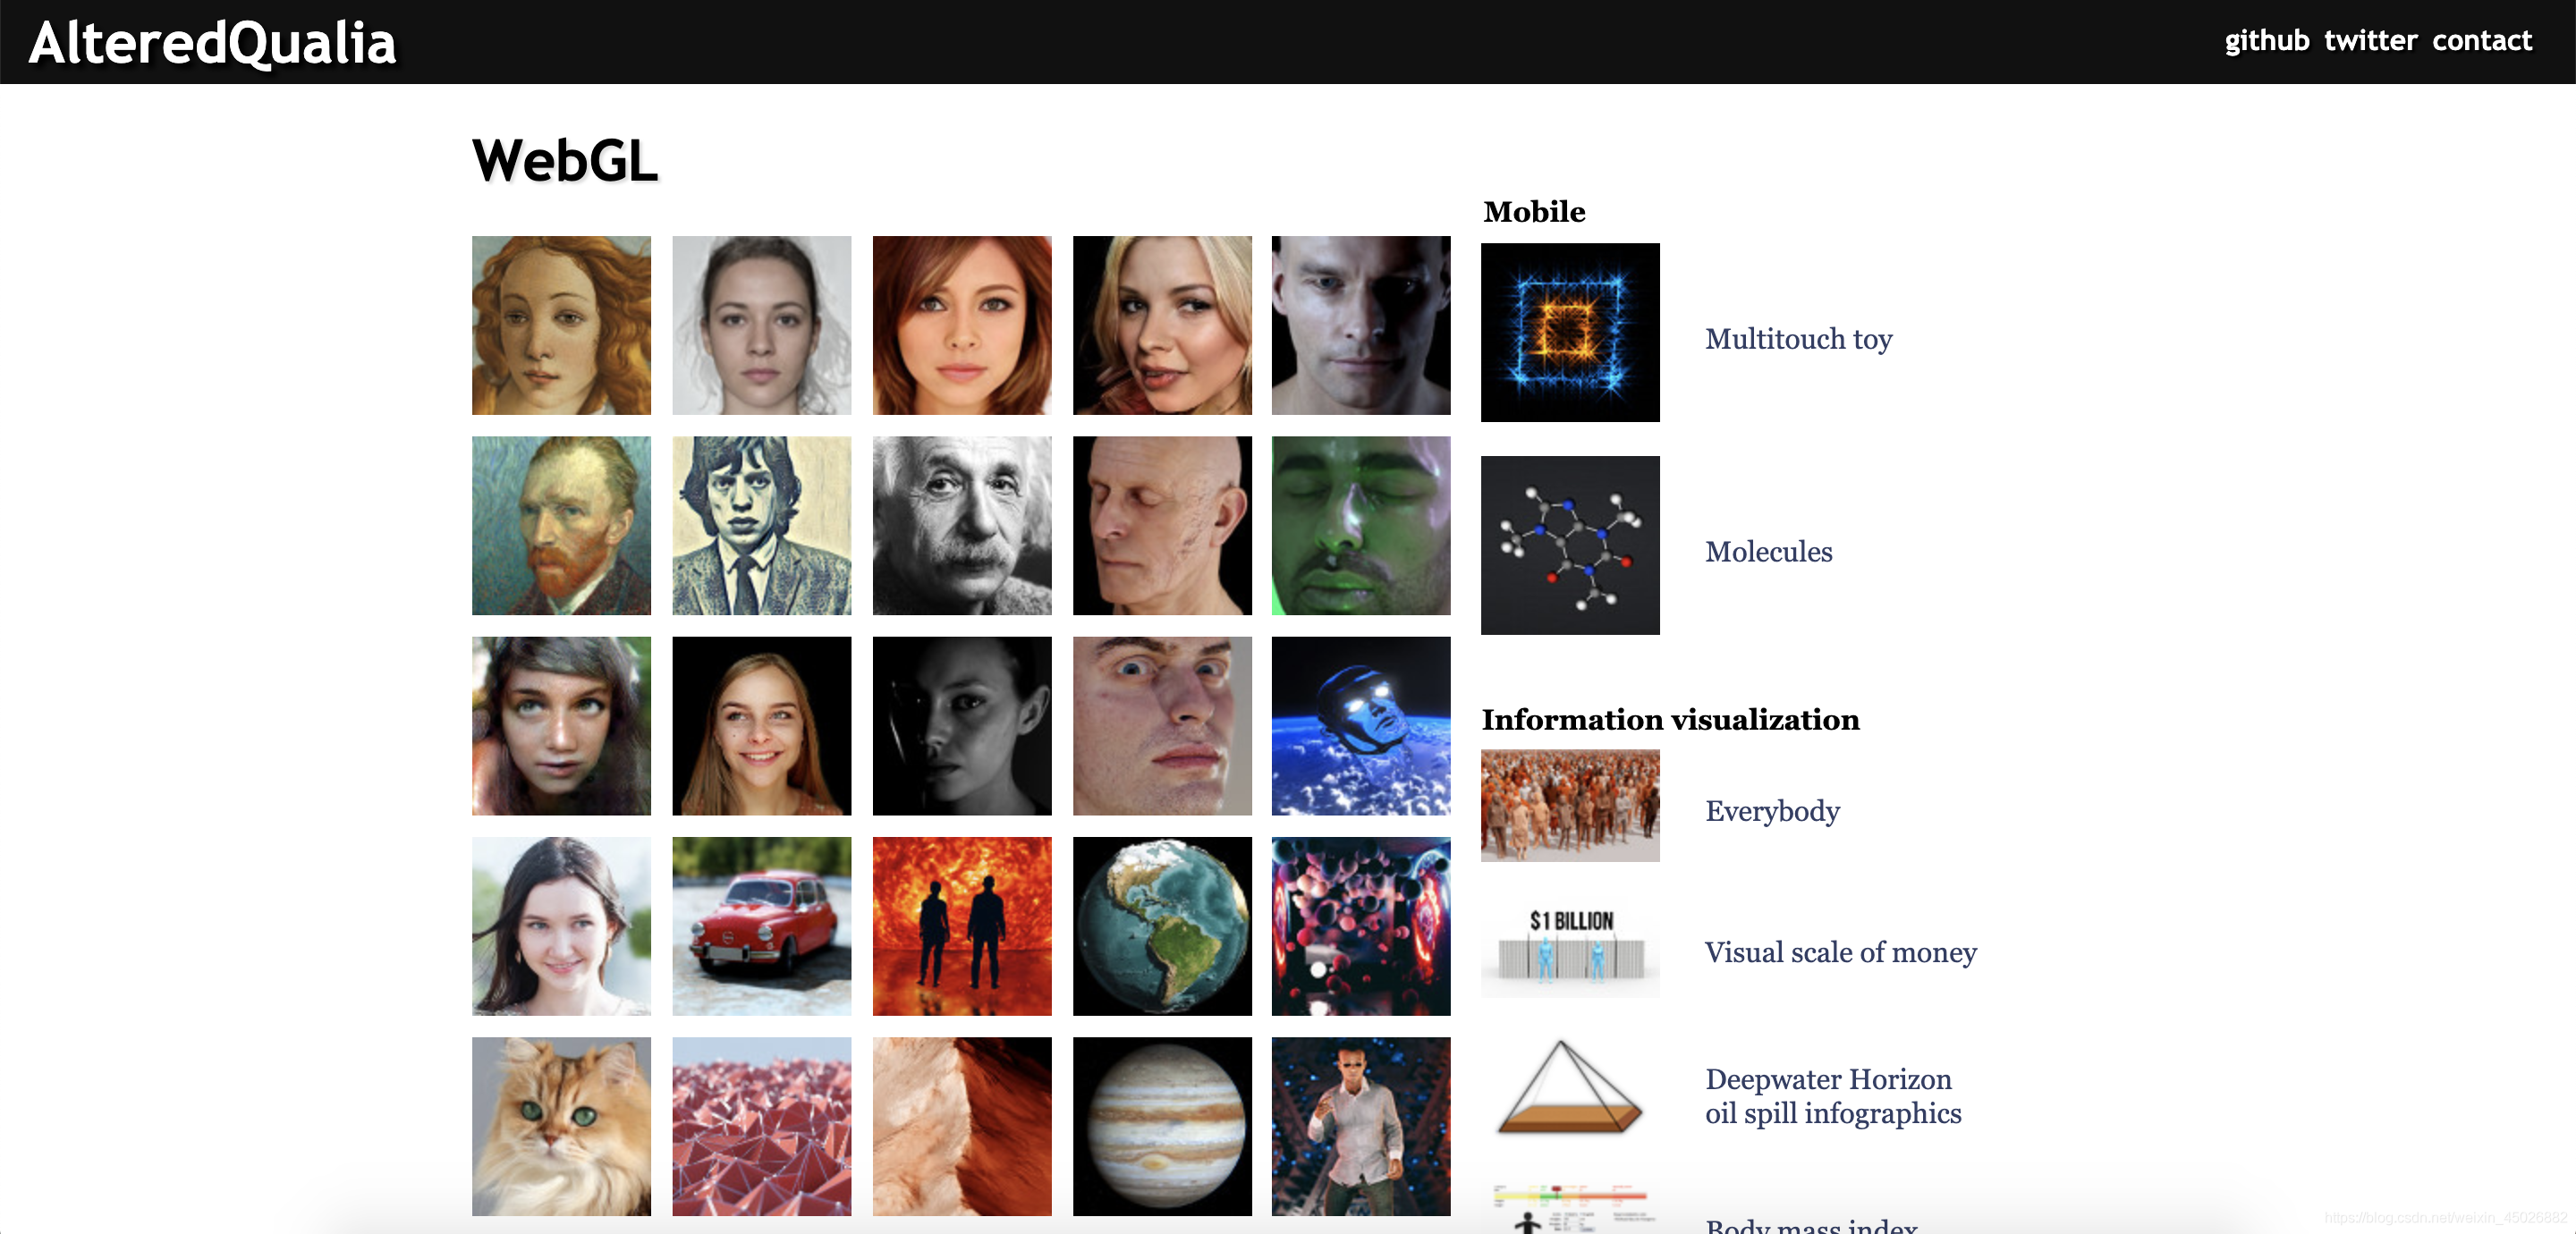The image size is (2576, 1234).
Task: Click the blue fractal square Multitouch thumbnail
Action: click(1570, 332)
